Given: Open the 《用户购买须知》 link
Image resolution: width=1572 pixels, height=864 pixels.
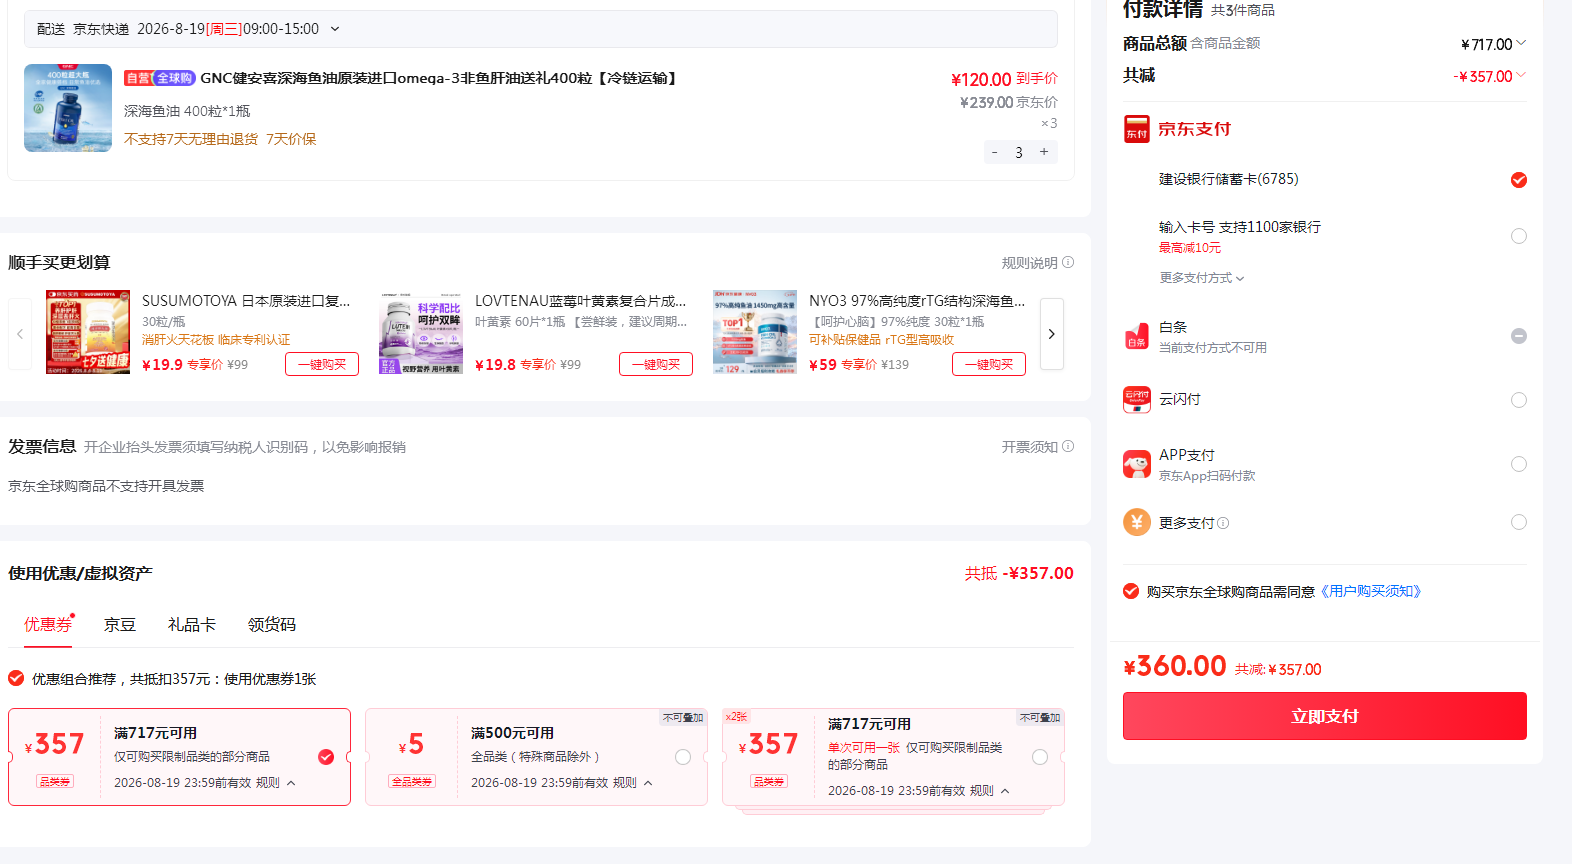Looking at the screenshot, I should click(x=1371, y=591).
